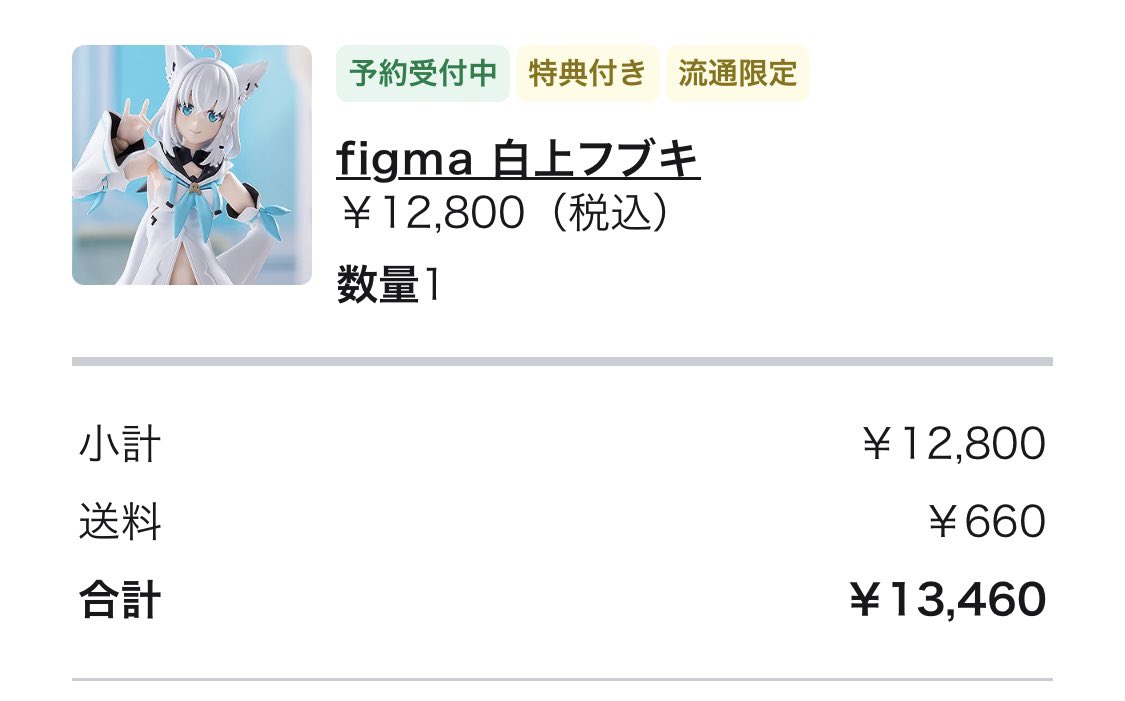1125x701 pixels.
Task: Select the quantity value 1
Action: (432, 287)
